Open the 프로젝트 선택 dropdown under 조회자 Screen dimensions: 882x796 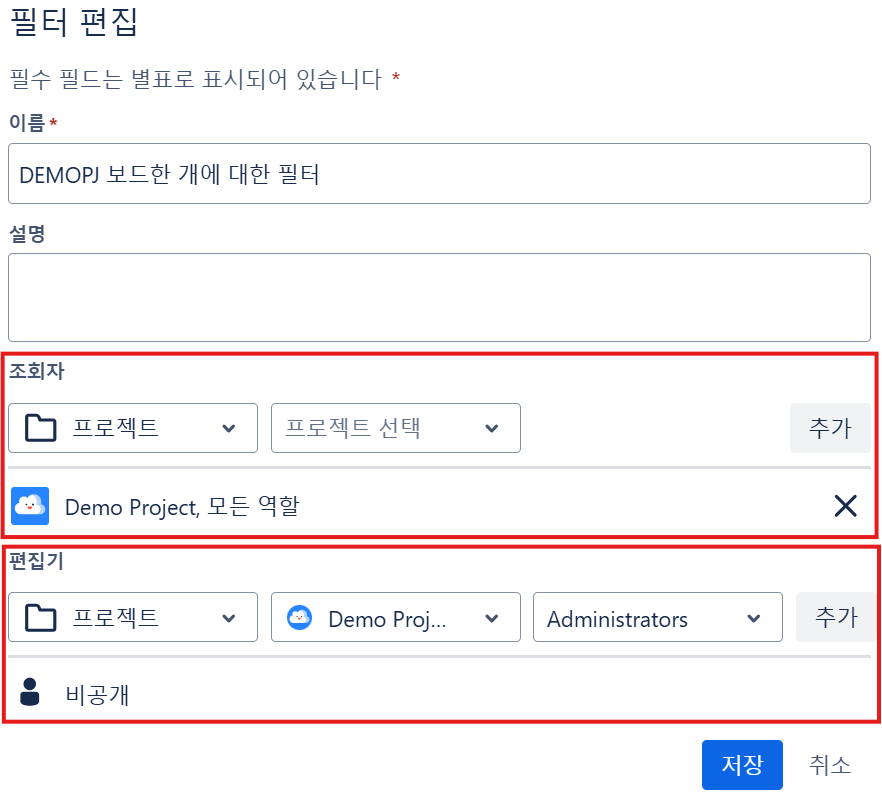pyautogui.click(x=395, y=428)
